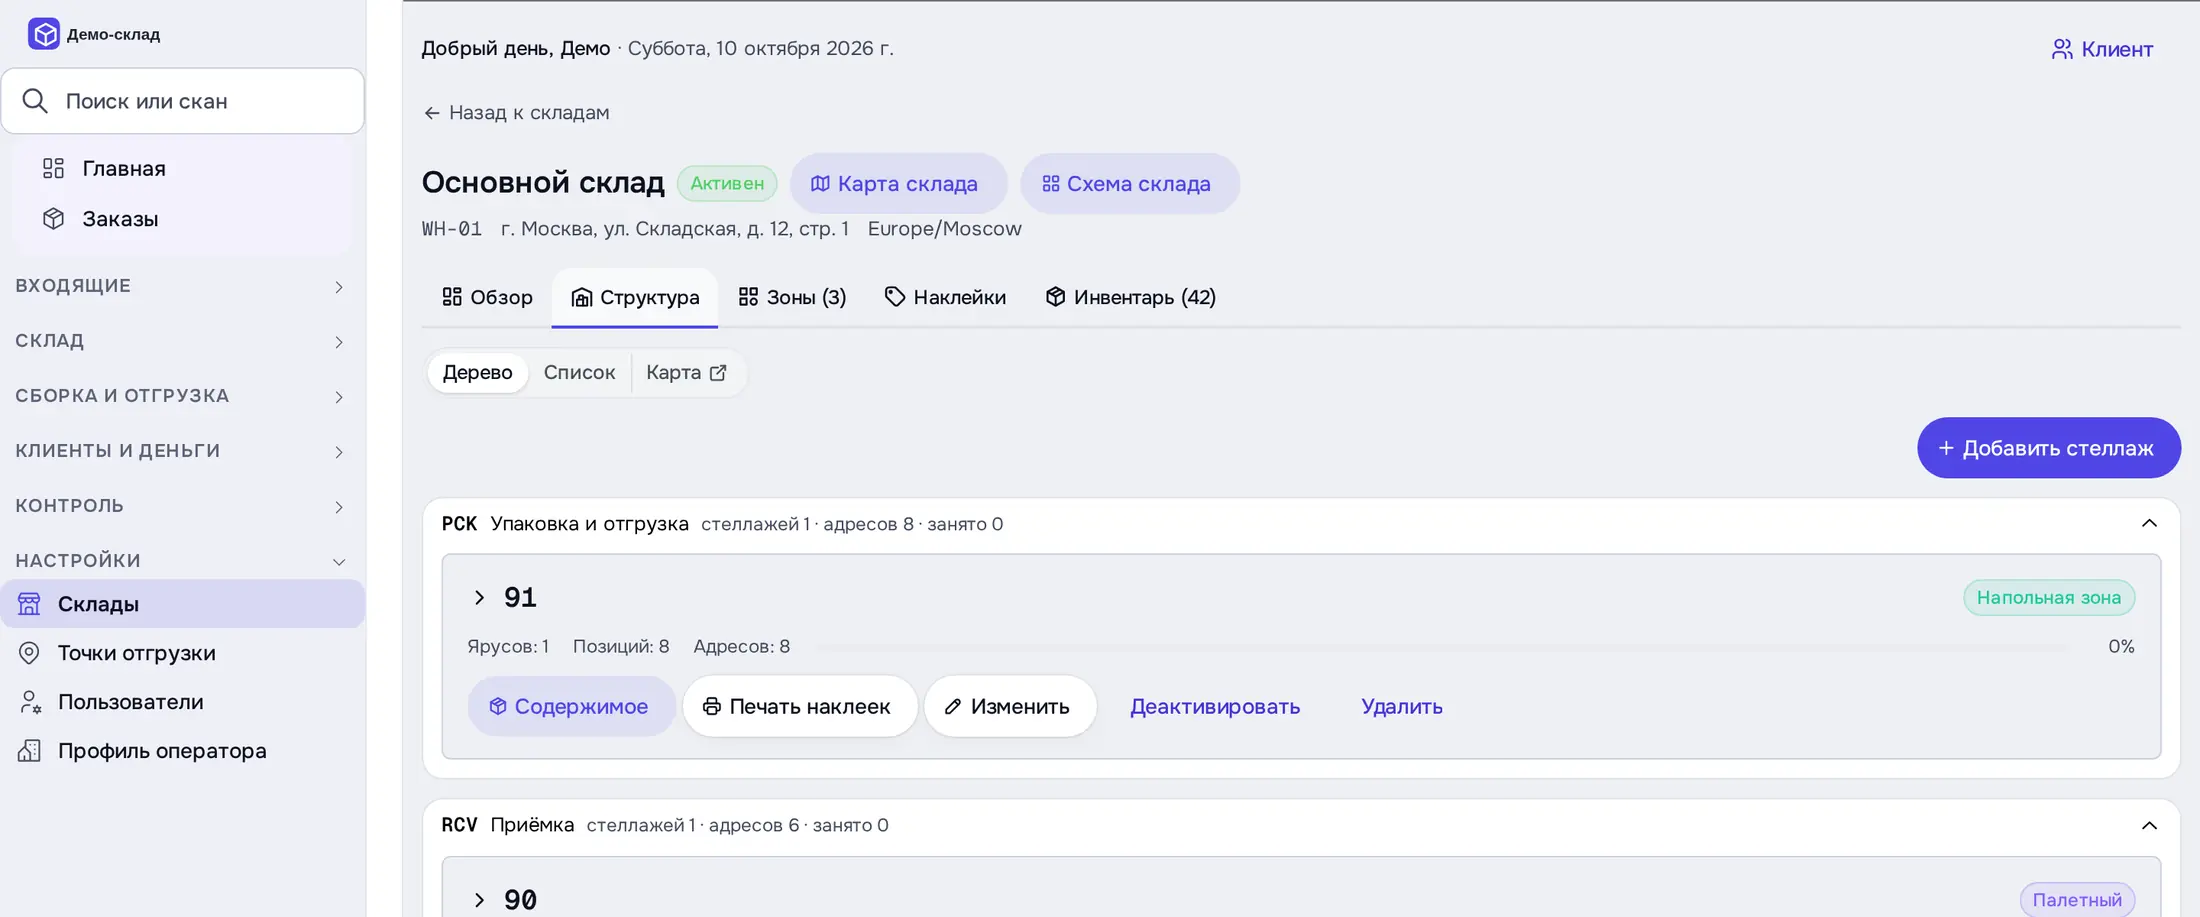Viewport: 2200px width, 917px height.
Task: Switch structure view to Список
Action: (579, 372)
